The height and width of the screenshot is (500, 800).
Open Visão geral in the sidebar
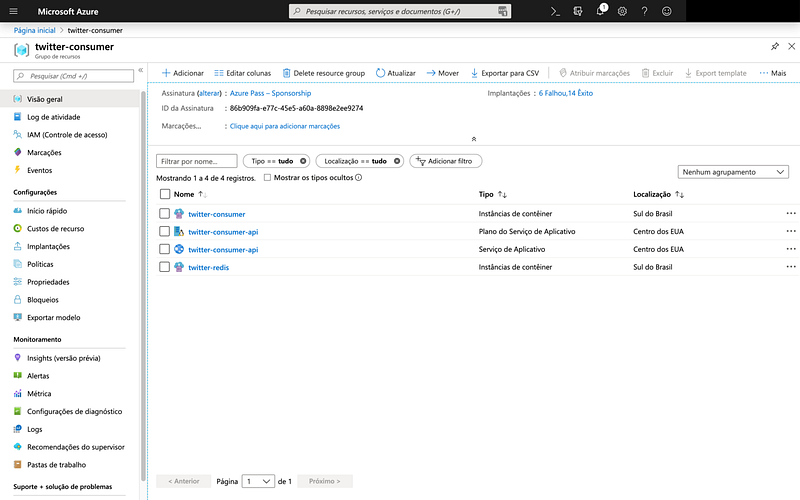click(x=69, y=99)
